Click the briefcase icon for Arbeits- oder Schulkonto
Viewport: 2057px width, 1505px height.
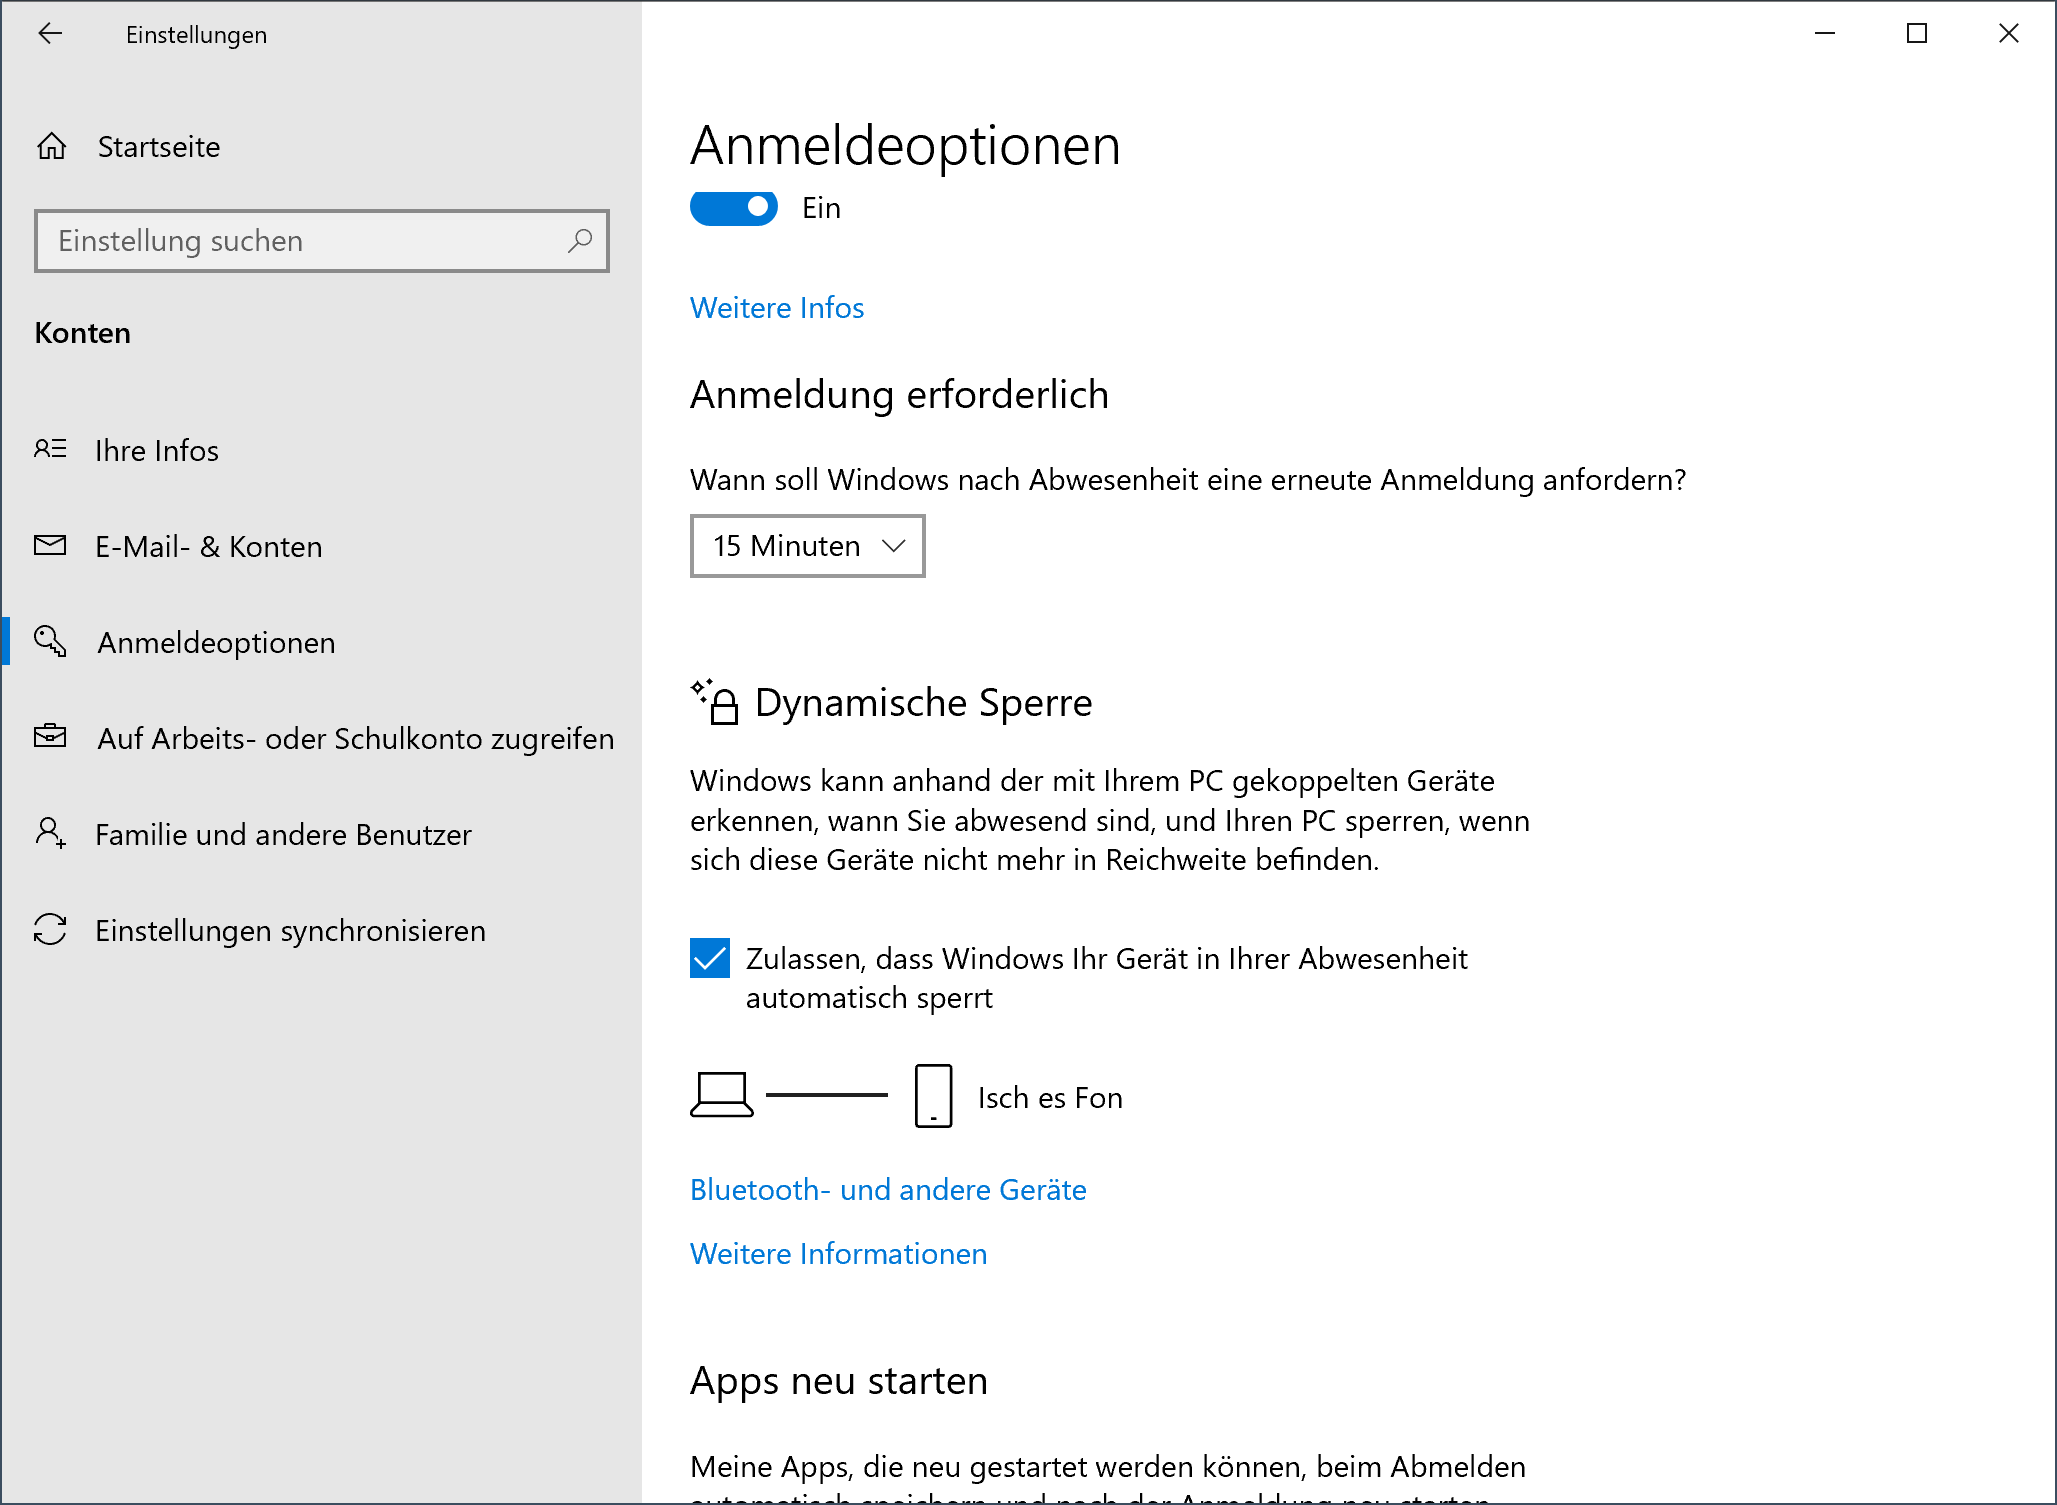[x=50, y=737]
